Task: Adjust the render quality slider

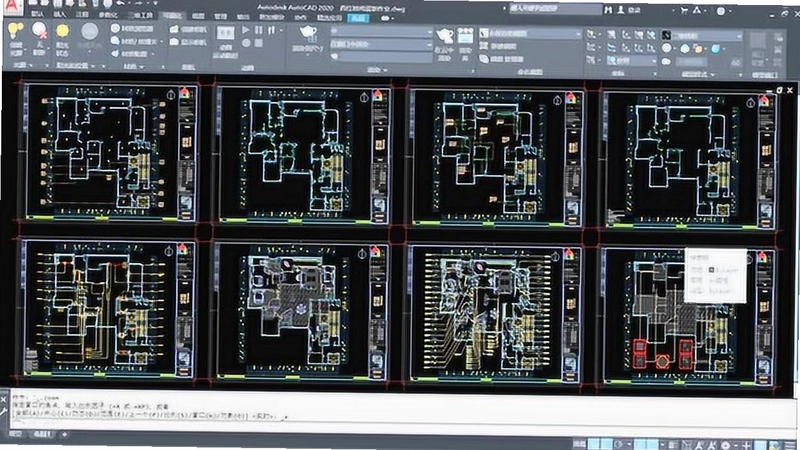Action: coord(383,57)
